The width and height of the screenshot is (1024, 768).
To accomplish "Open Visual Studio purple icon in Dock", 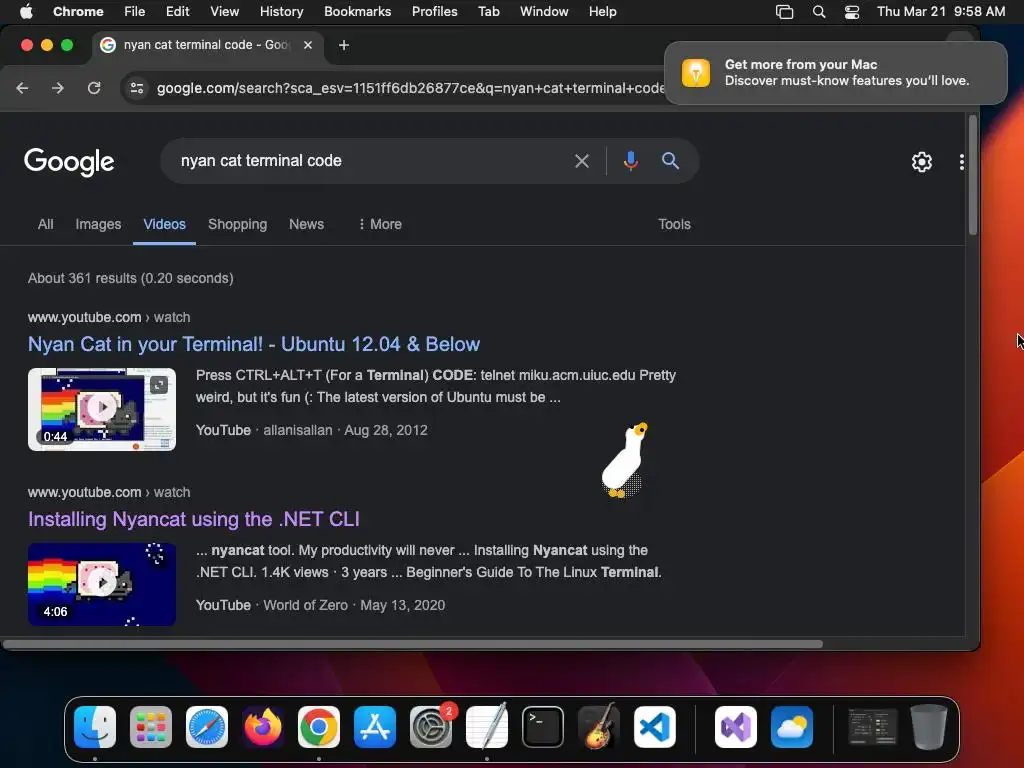I will (x=736, y=727).
